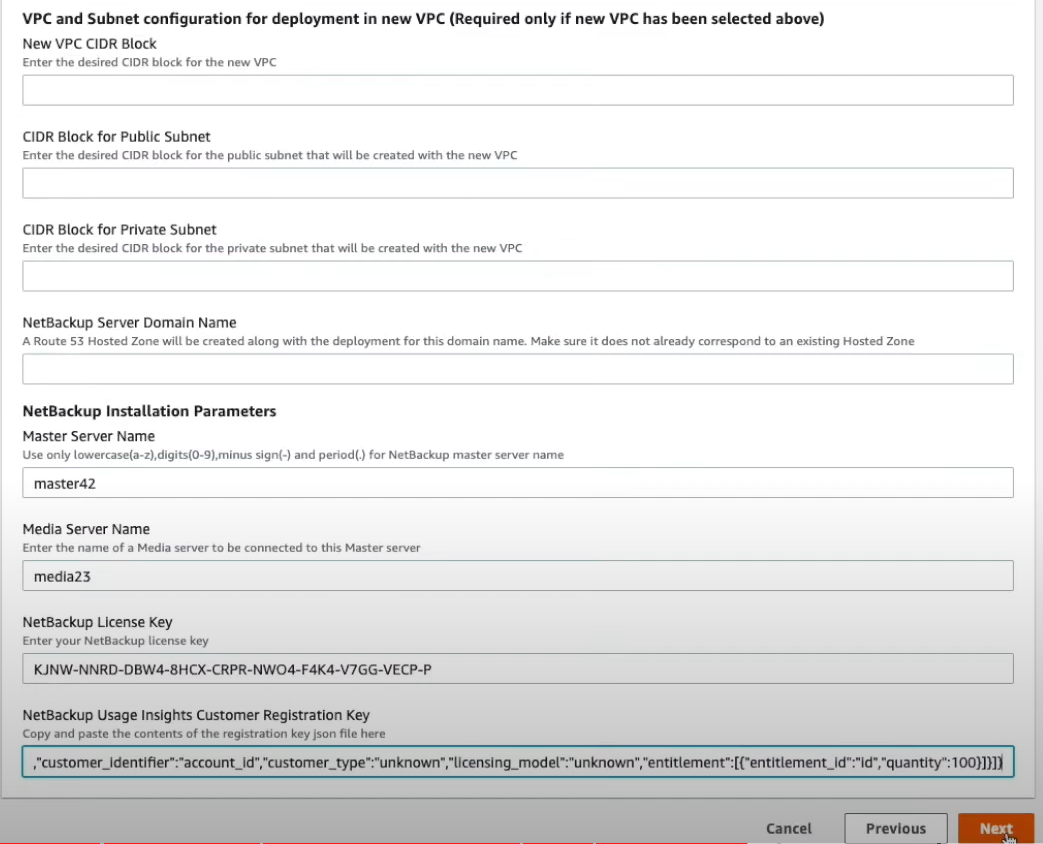
Task: Click the New VPC CIDR Block input field
Action: pos(518,90)
